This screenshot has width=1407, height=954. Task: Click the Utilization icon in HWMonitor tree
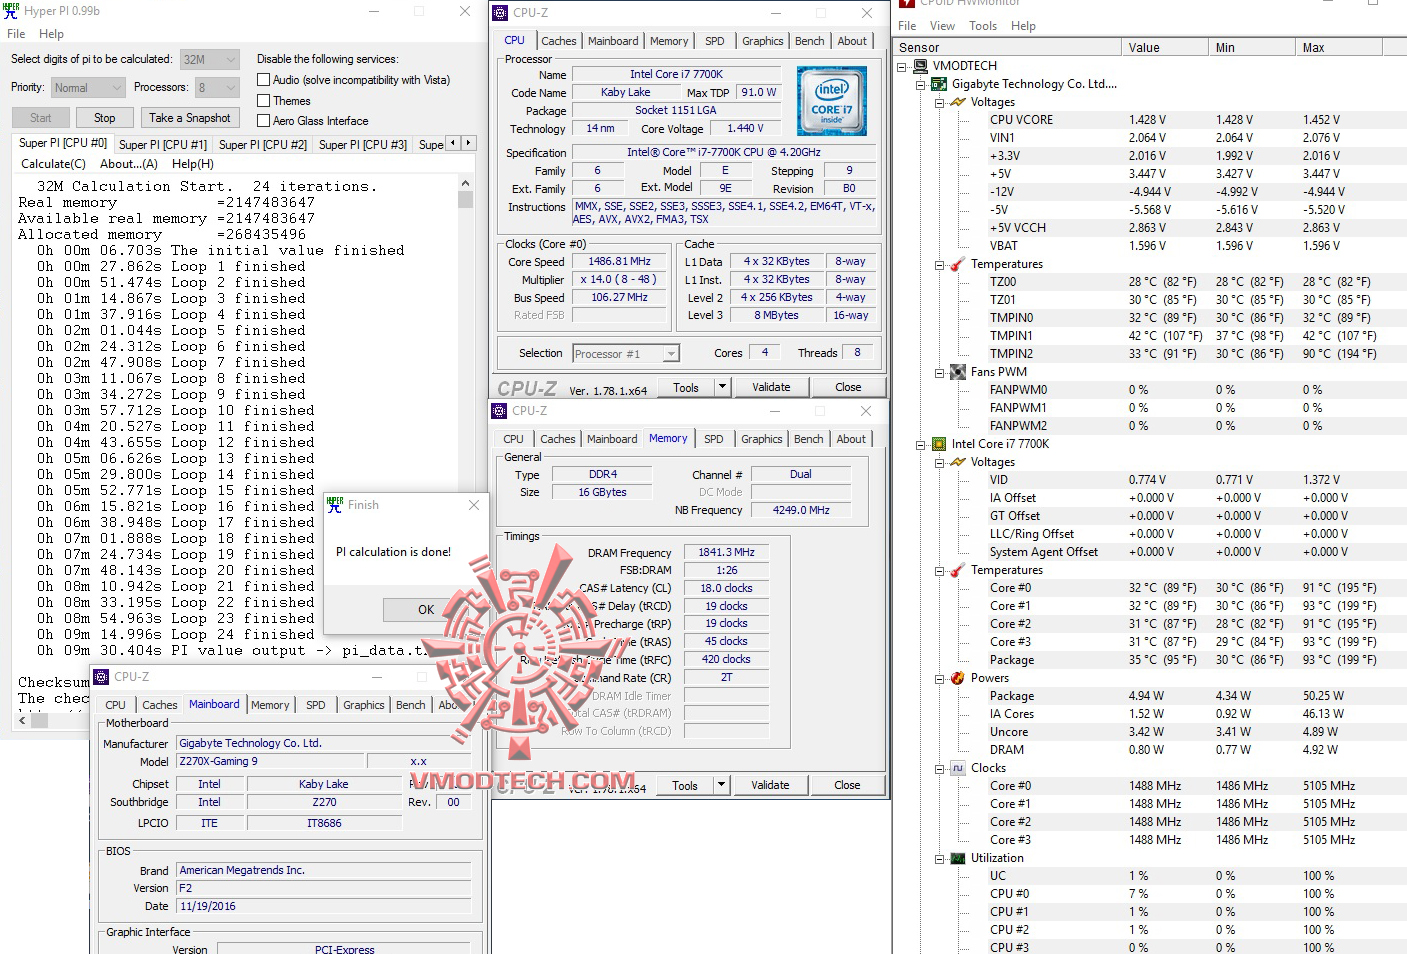coord(958,858)
